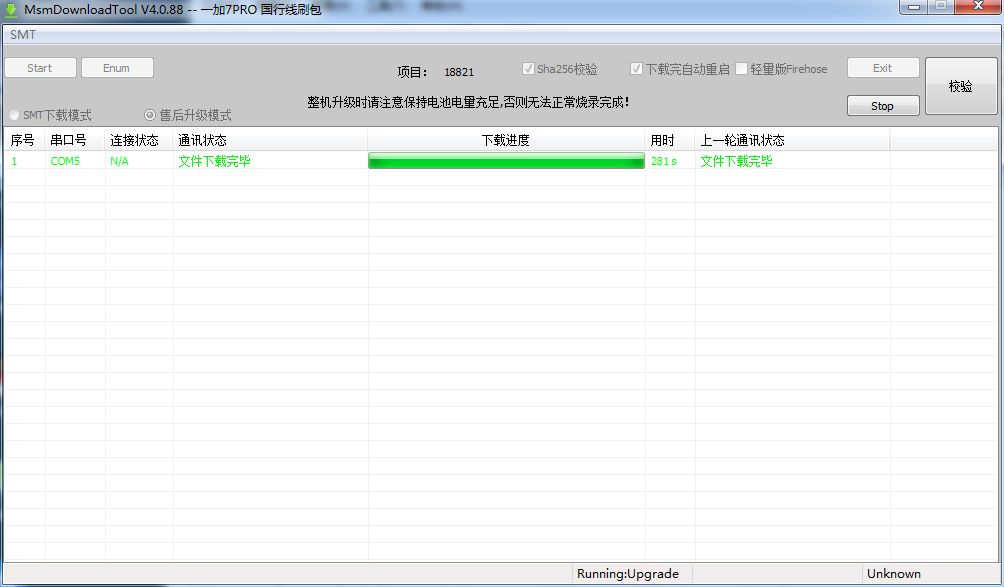Click the green download progress bar

(506, 161)
